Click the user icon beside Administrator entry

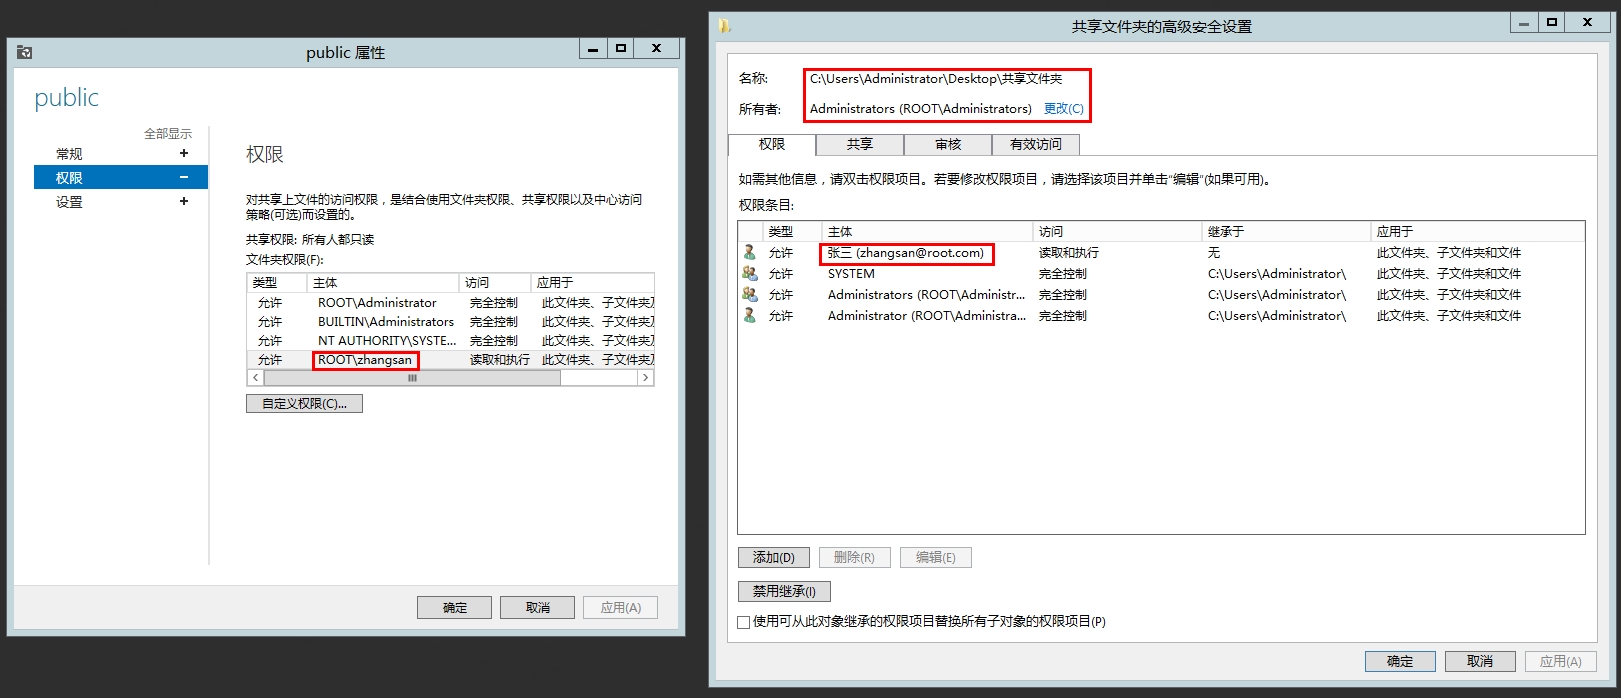pyautogui.click(x=749, y=316)
